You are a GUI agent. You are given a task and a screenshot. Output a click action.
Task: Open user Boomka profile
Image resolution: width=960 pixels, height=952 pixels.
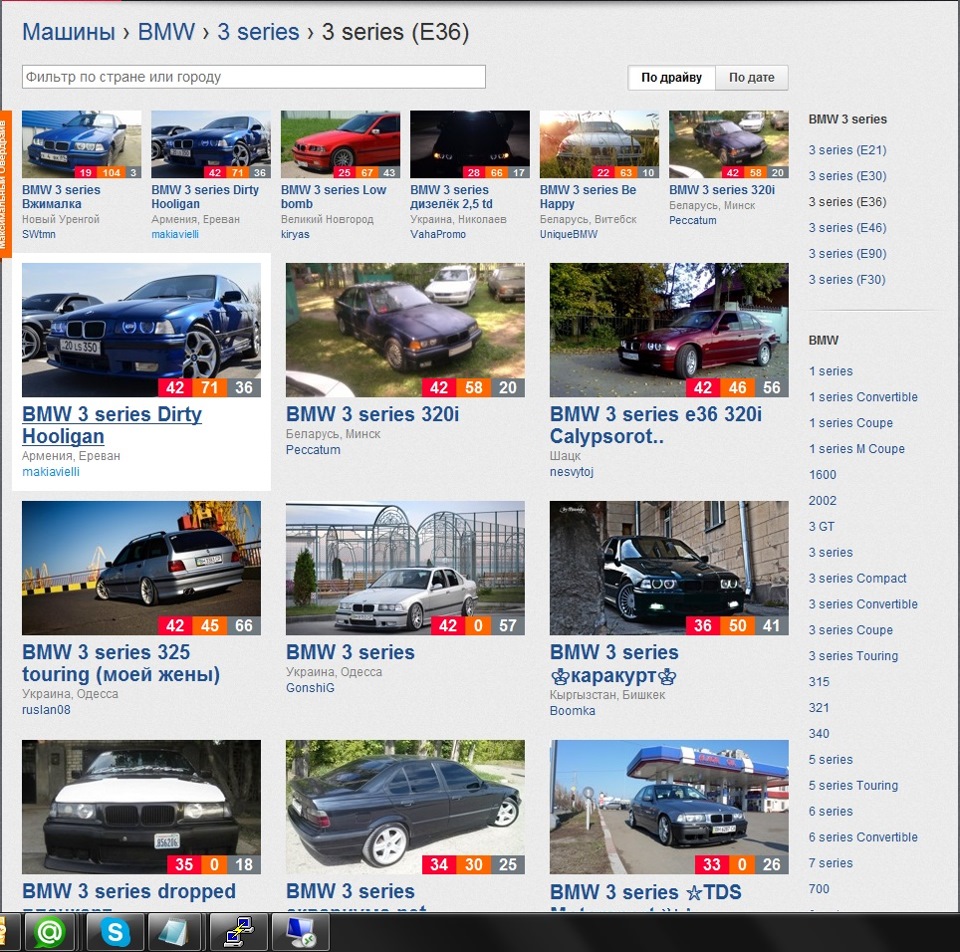click(572, 711)
